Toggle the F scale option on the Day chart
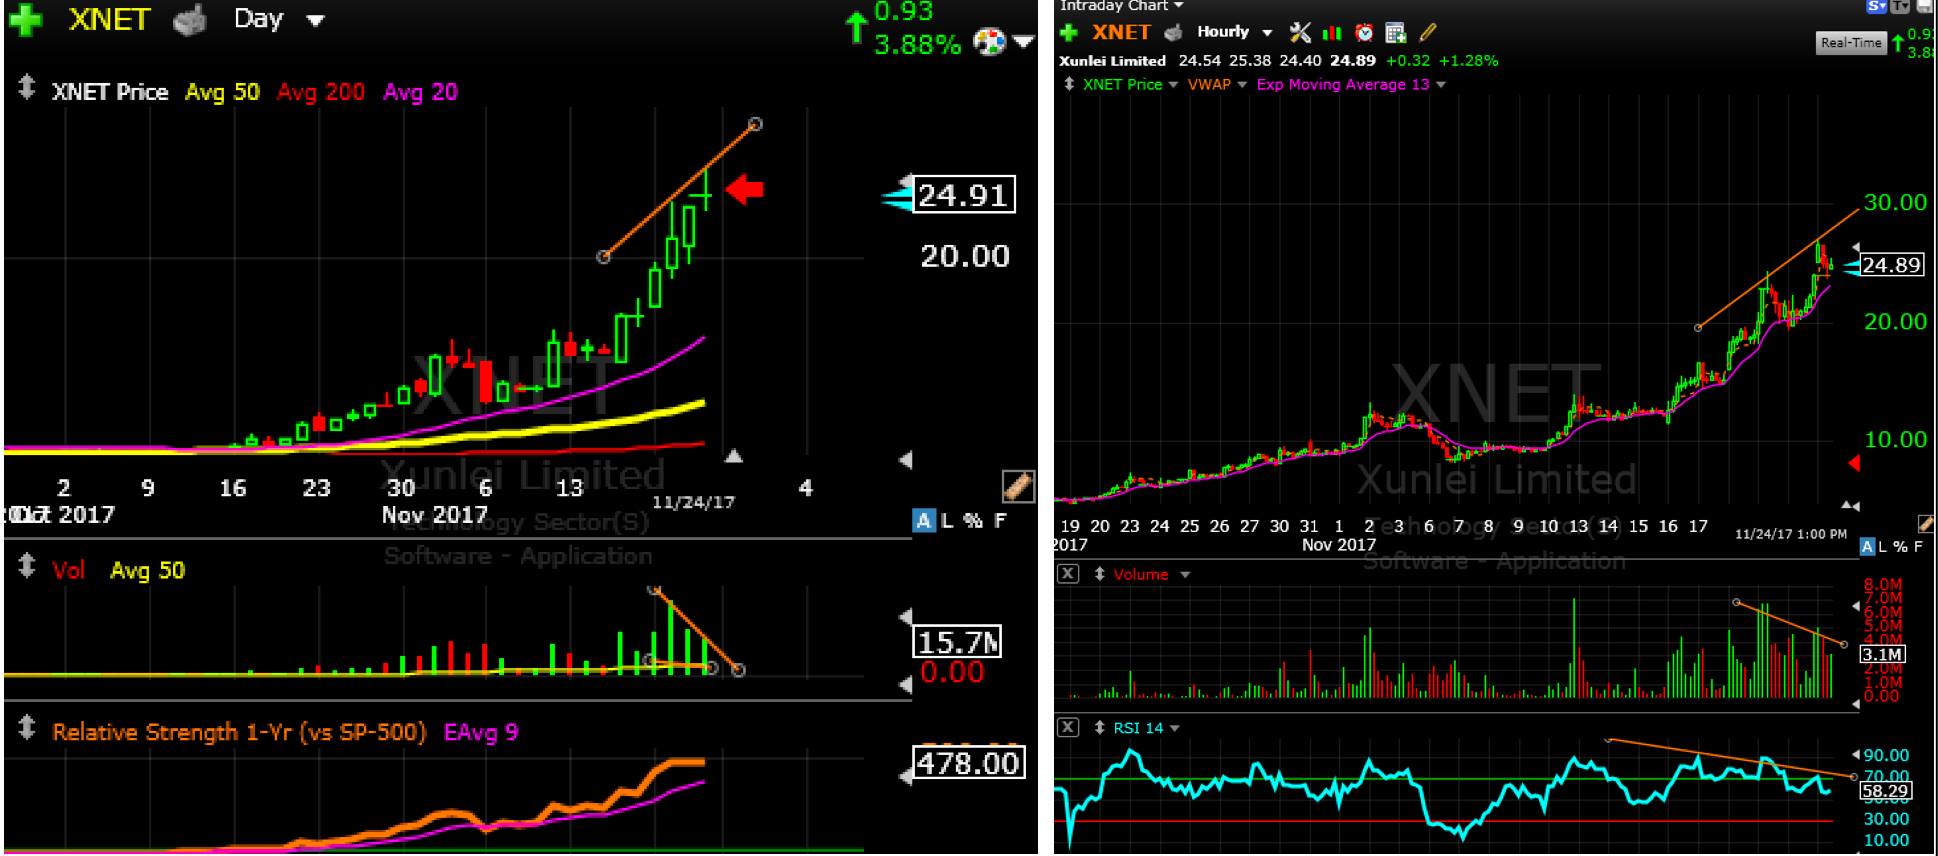The image size is (1938, 856). [x=999, y=520]
